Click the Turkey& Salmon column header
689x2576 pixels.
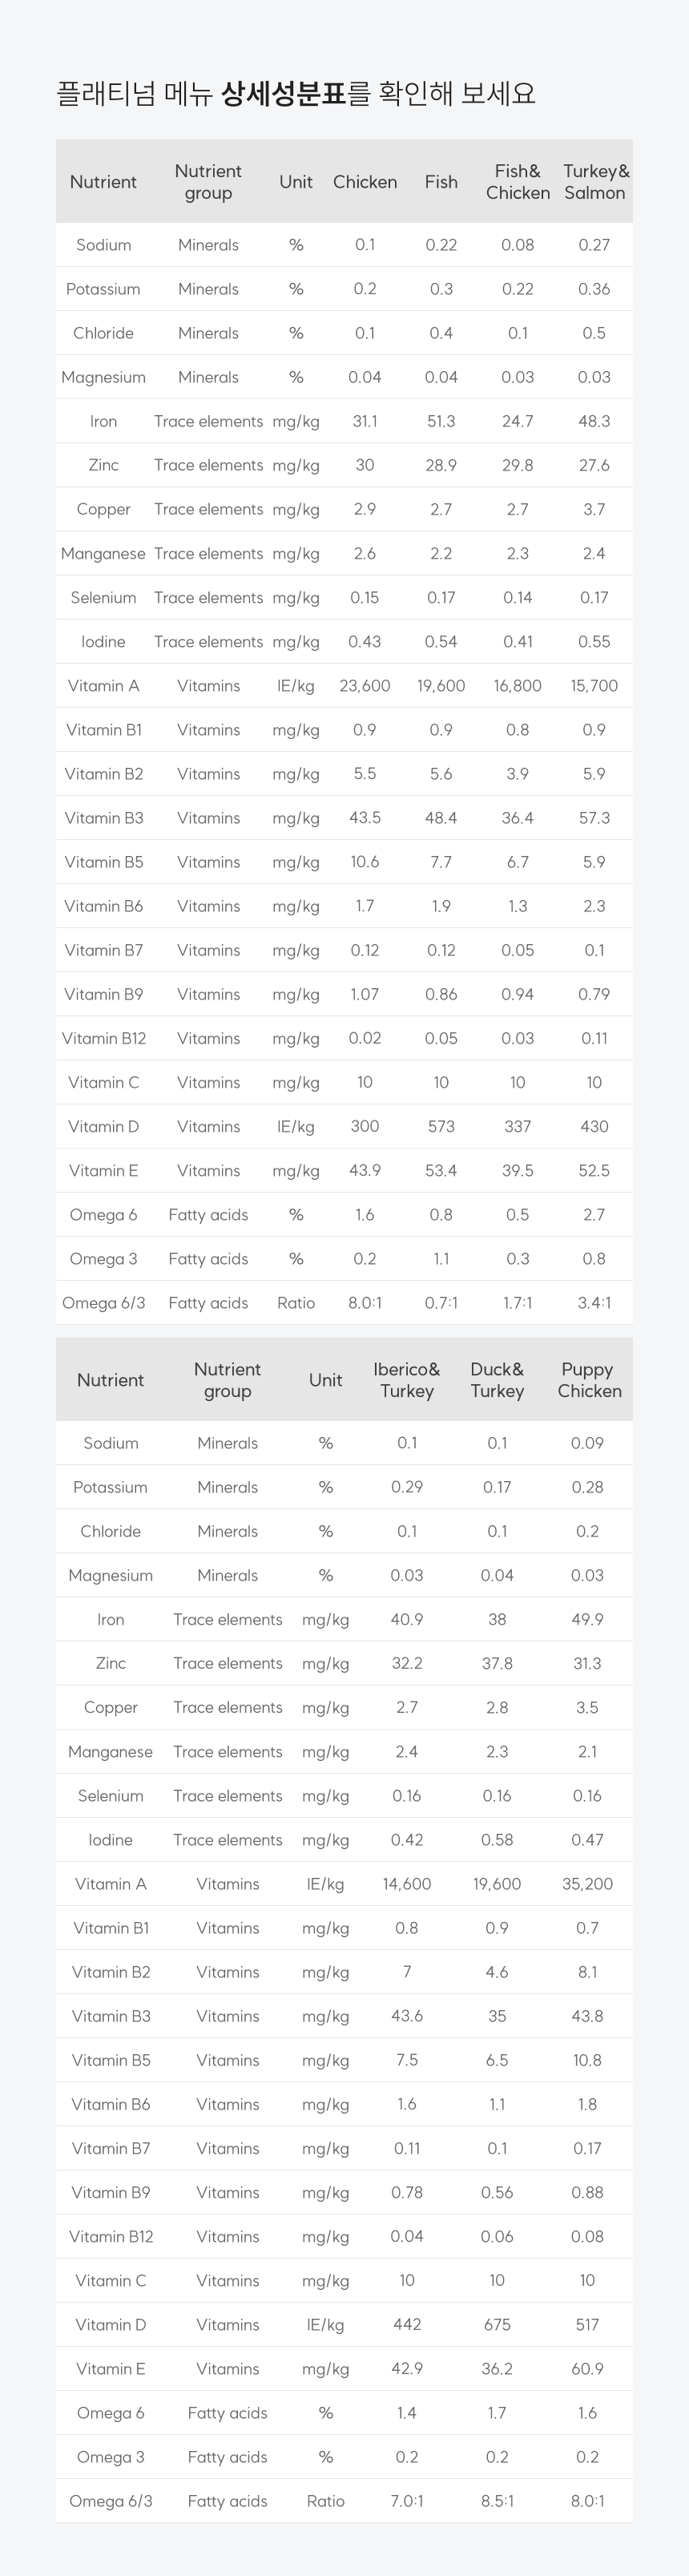tap(595, 182)
